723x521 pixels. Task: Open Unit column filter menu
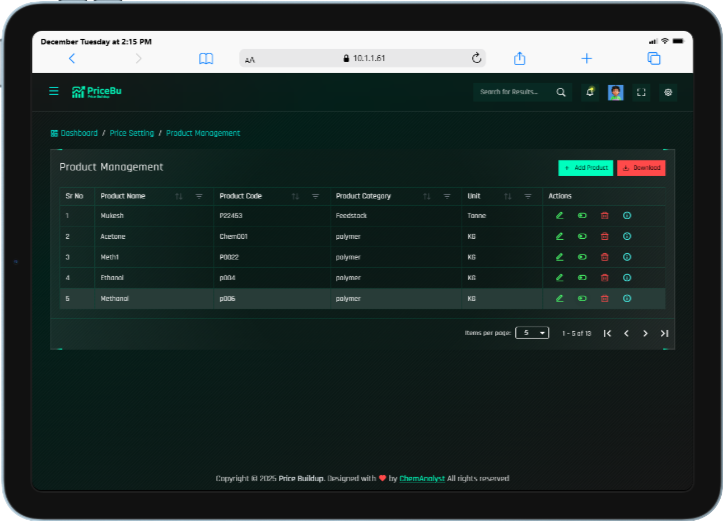click(x=528, y=196)
